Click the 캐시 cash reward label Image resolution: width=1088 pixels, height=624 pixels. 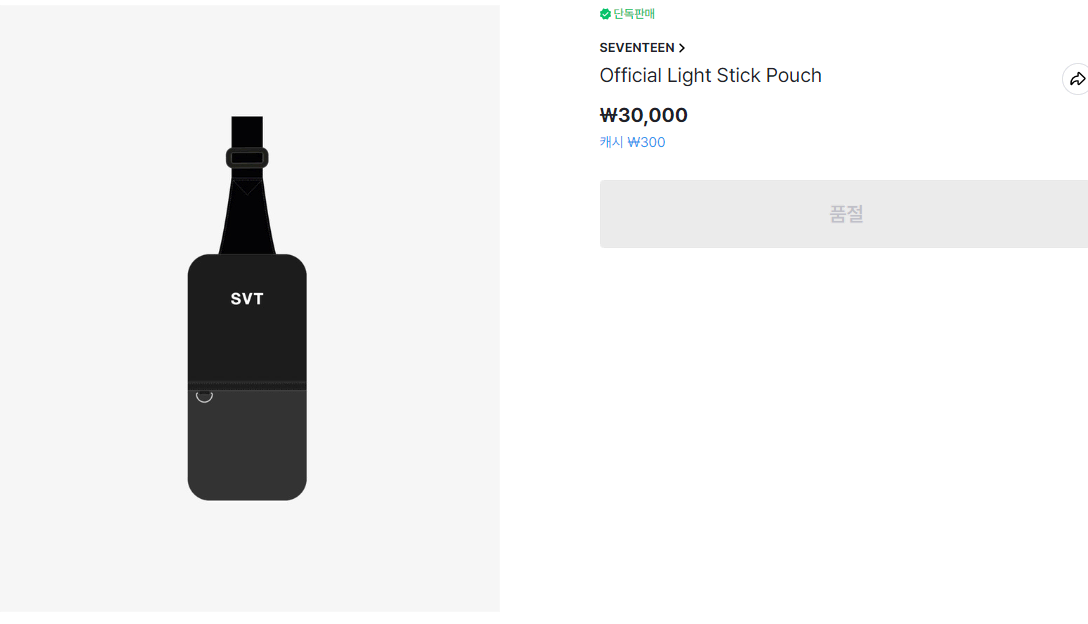pos(611,142)
